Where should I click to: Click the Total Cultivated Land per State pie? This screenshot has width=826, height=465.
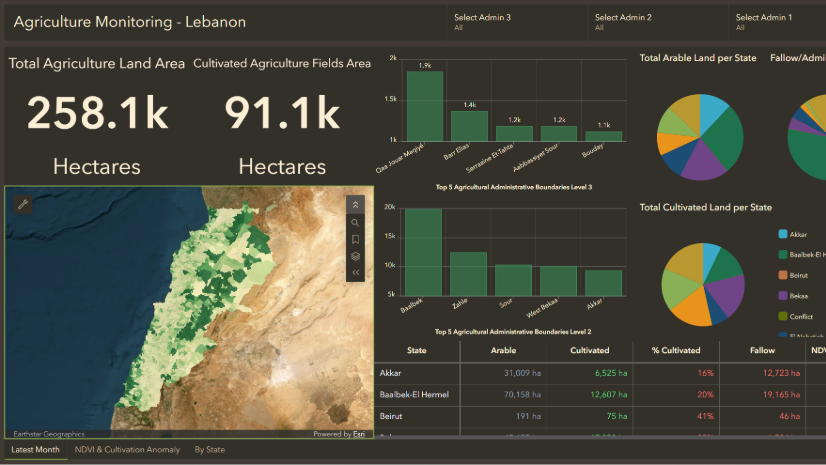click(x=703, y=284)
